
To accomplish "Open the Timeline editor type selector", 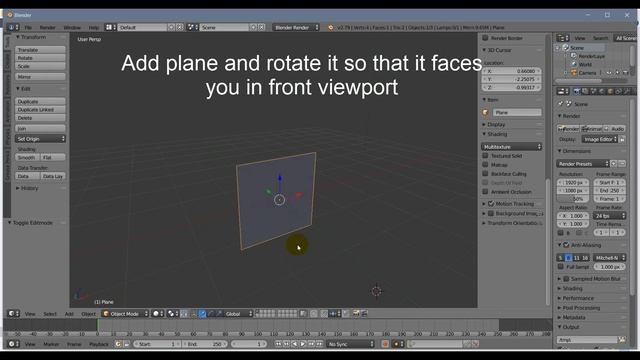I will (13, 344).
